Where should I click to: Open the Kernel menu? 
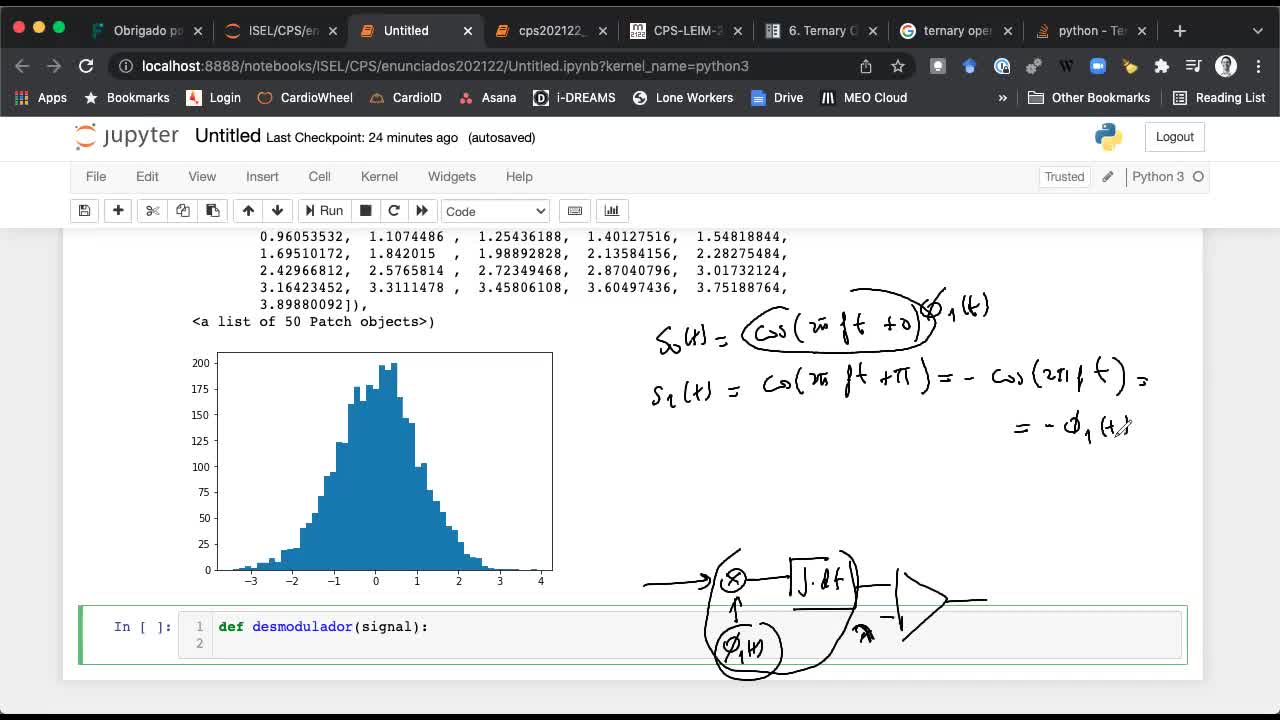pyautogui.click(x=379, y=176)
